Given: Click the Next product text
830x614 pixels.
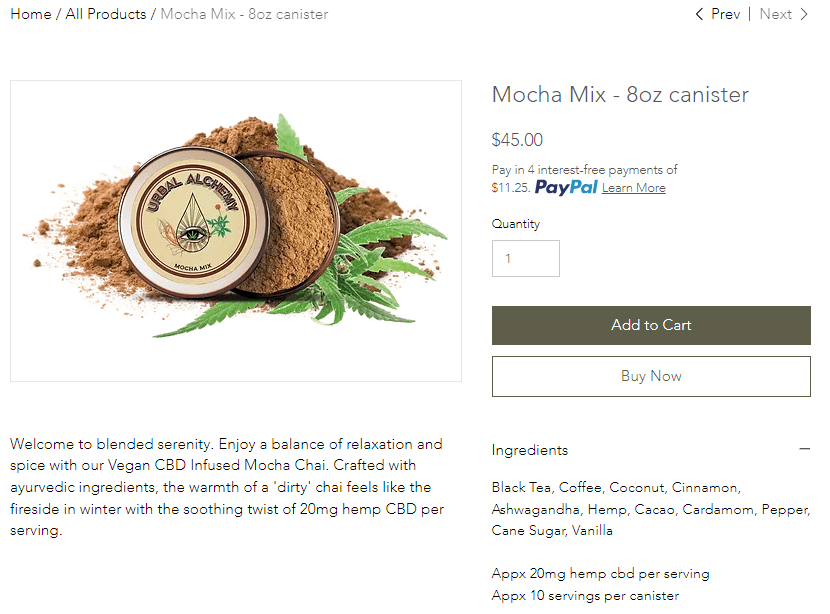Looking at the screenshot, I should tap(775, 14).
